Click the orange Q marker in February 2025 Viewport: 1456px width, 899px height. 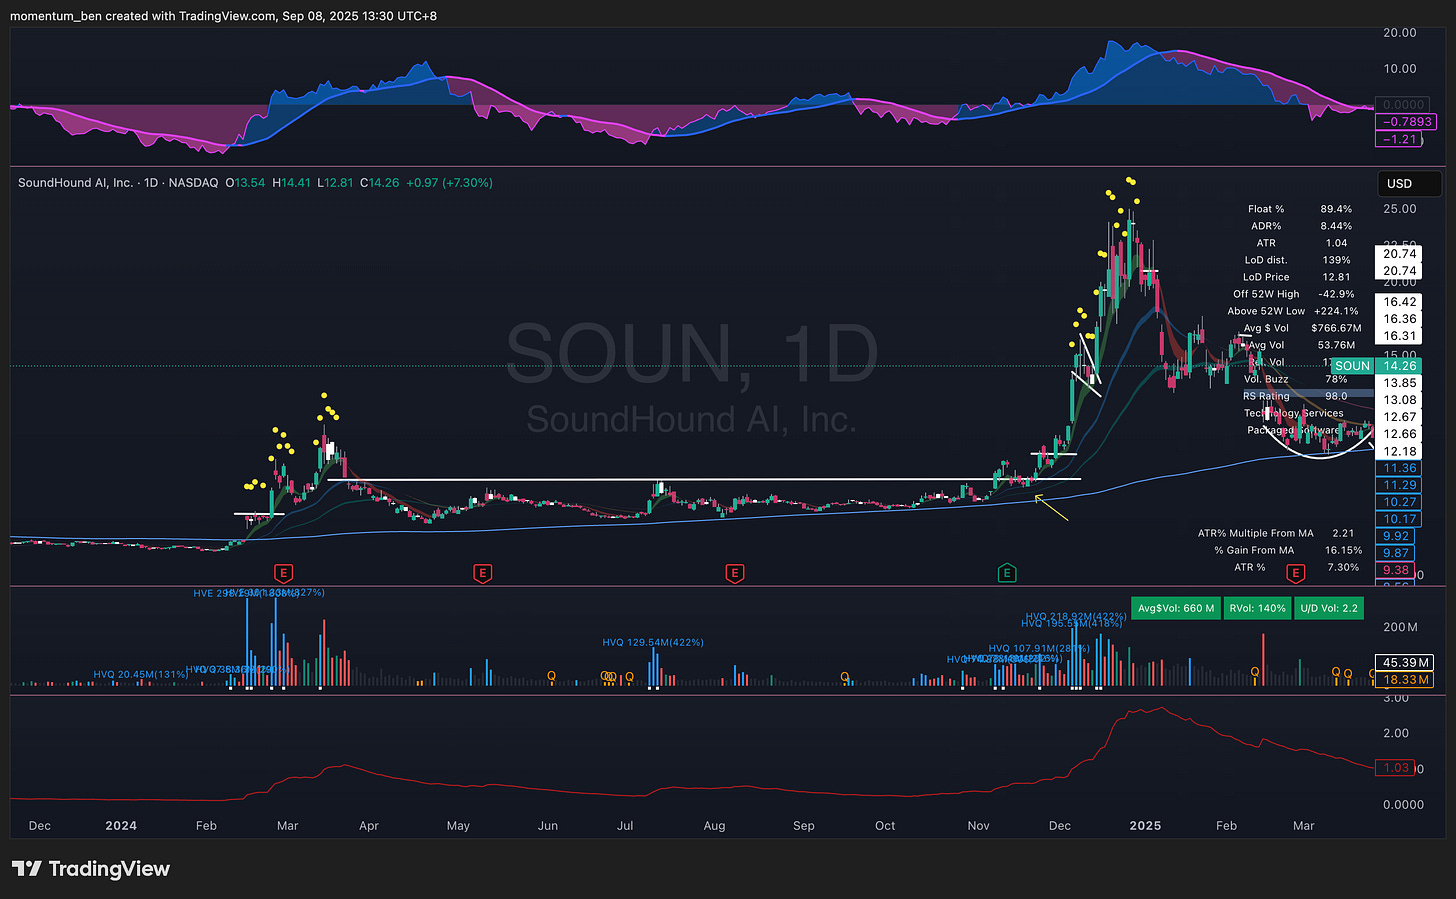point(1256,672)
